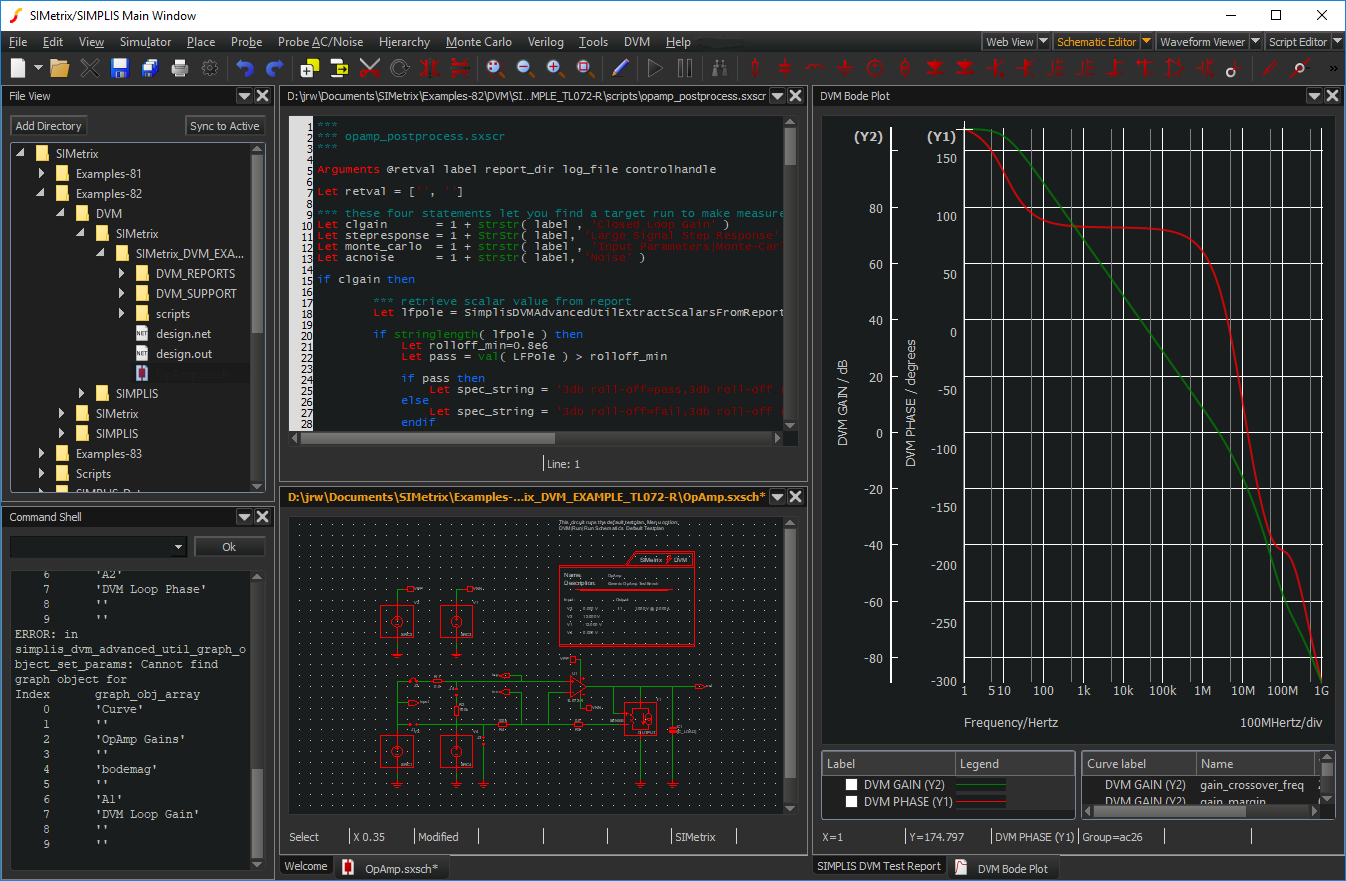This screenshot has width=1346, height=881.
Task: Open the Command Shell input dropdown
Action: [x=179, y=547]
